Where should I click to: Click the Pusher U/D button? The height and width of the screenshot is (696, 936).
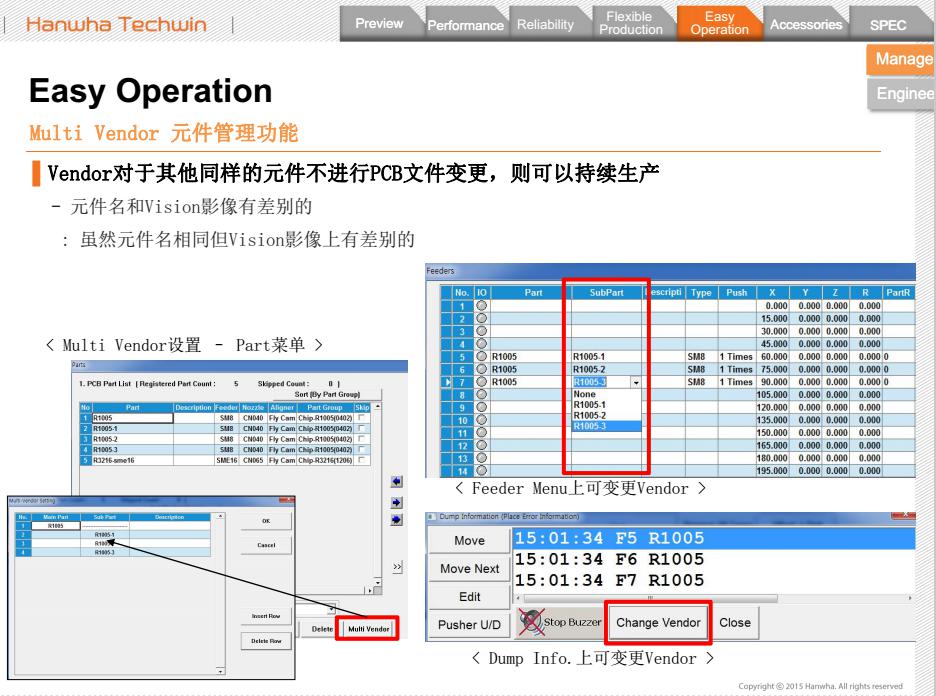469,624
